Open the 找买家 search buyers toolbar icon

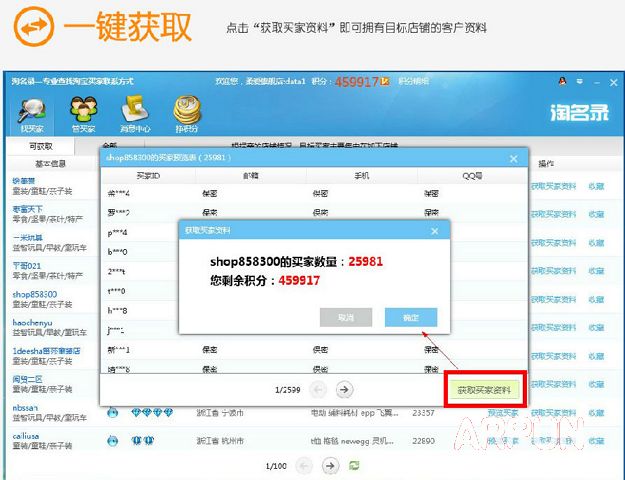32,114
